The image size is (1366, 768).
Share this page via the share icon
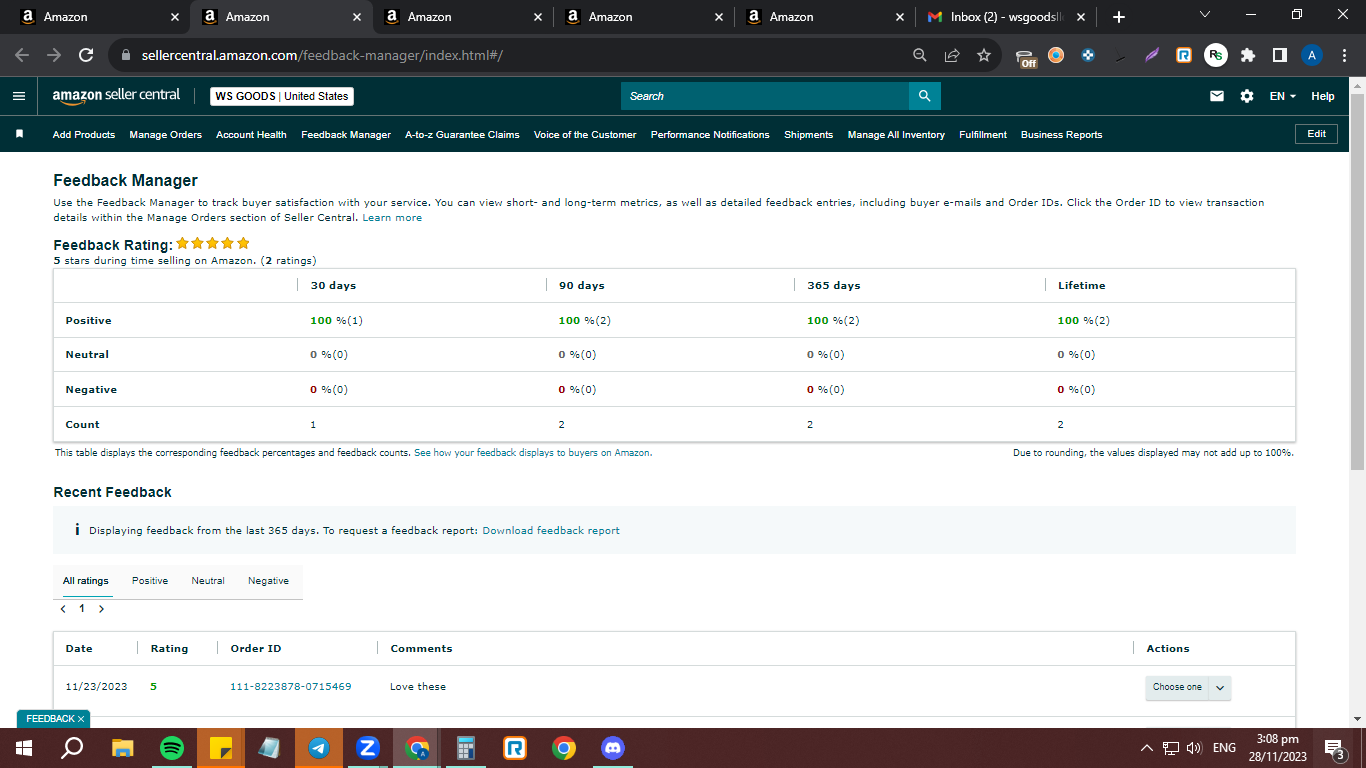pos(952,56)
